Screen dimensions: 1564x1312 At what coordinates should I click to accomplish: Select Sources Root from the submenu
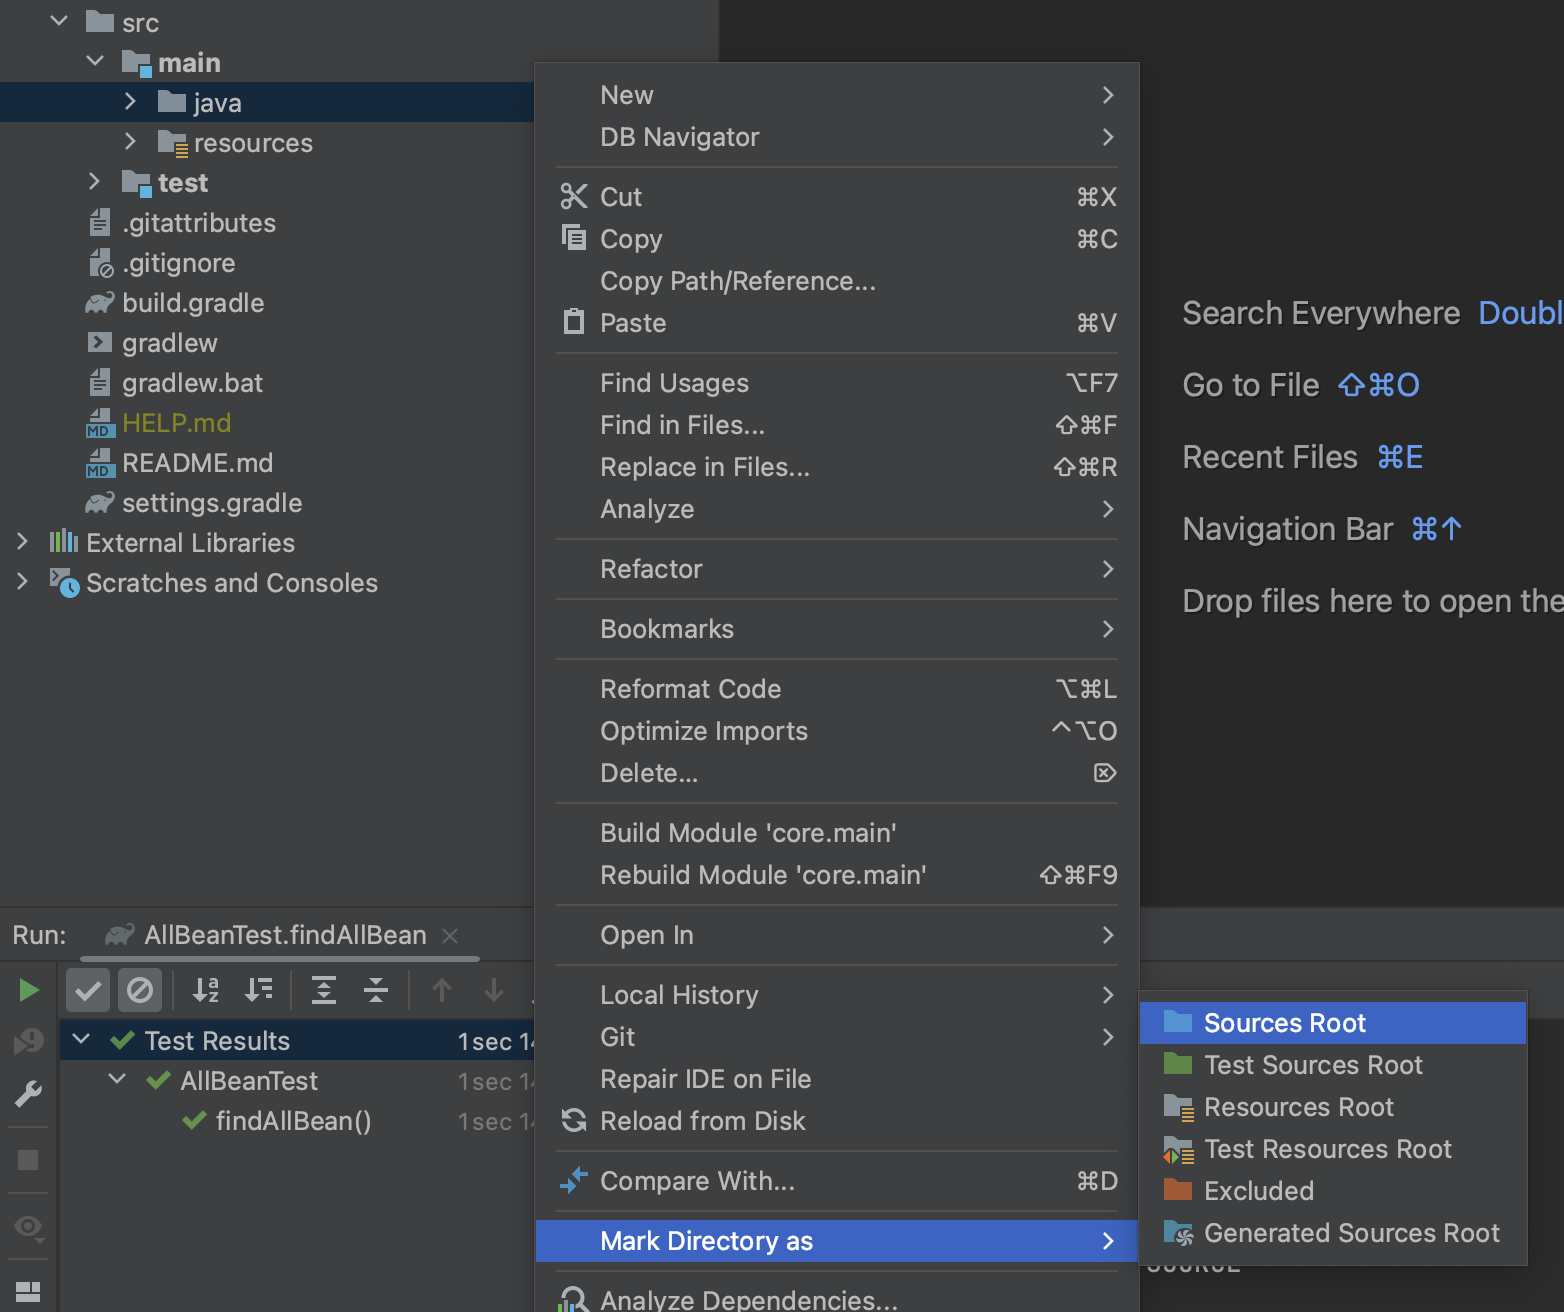click(x=1284, y=1022)
